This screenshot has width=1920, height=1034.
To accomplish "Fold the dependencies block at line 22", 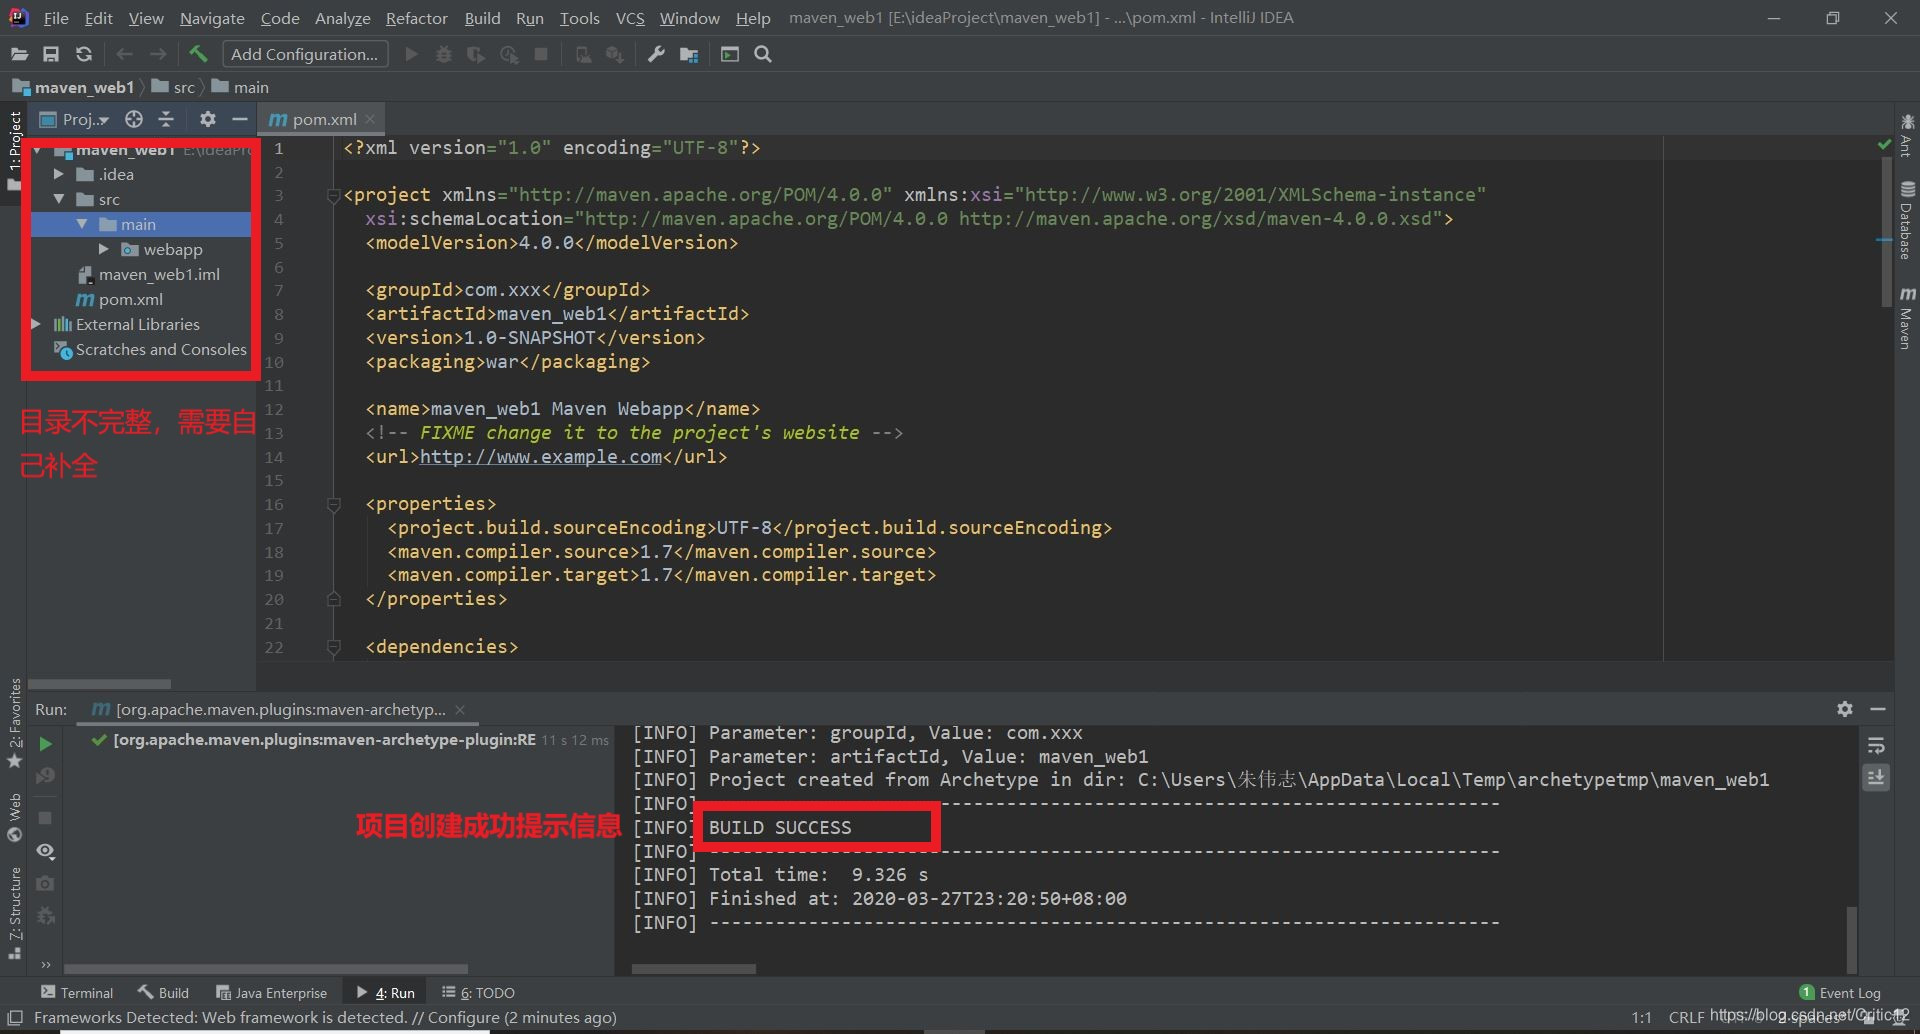I will pyautogui.click(x=334, y=647).
